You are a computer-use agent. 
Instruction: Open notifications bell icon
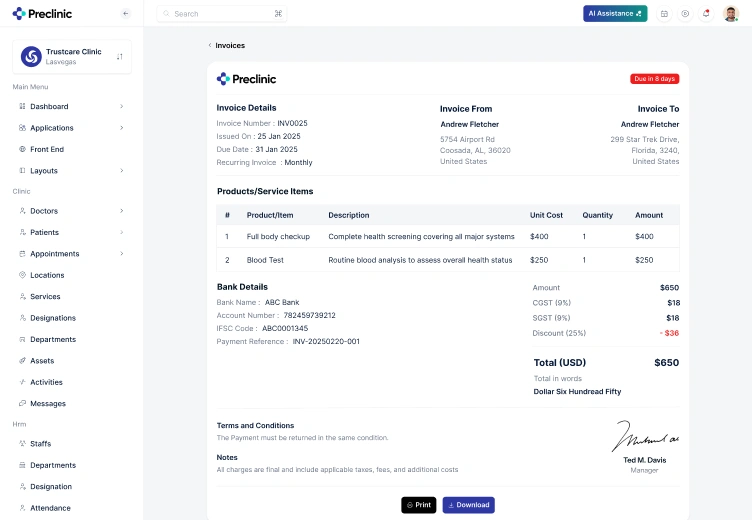[706, 14]
